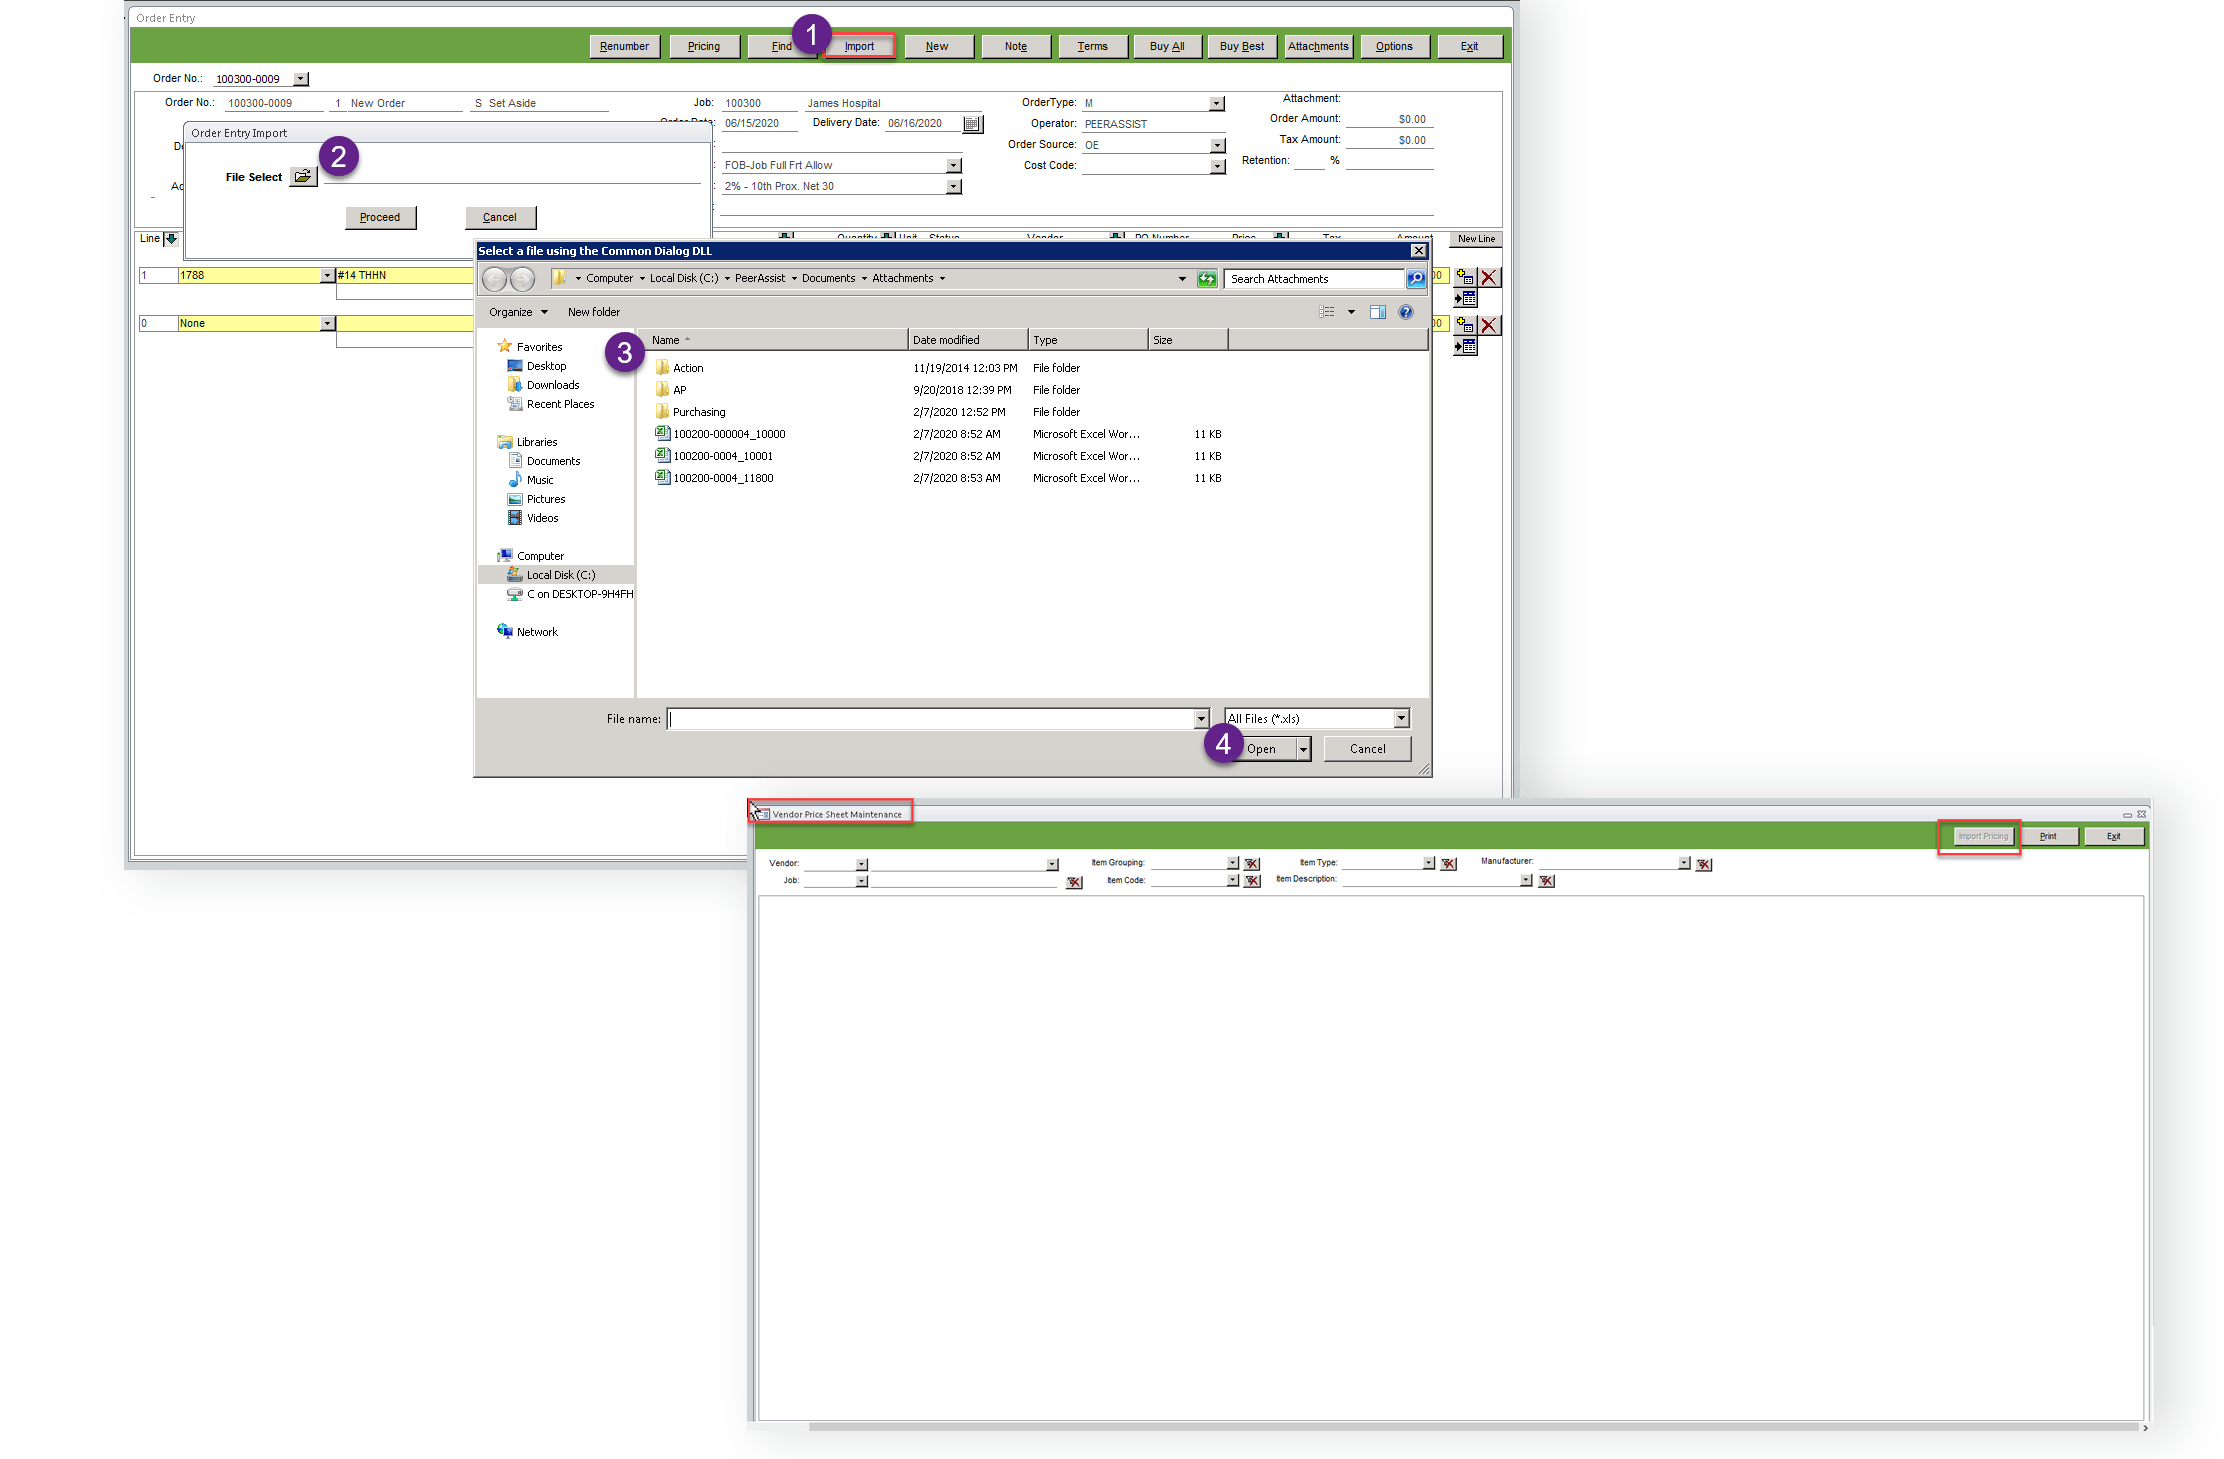Screen dimensions: 2224x1459
Task: Clear the Item Type filter
Action: click(1448, 864)
